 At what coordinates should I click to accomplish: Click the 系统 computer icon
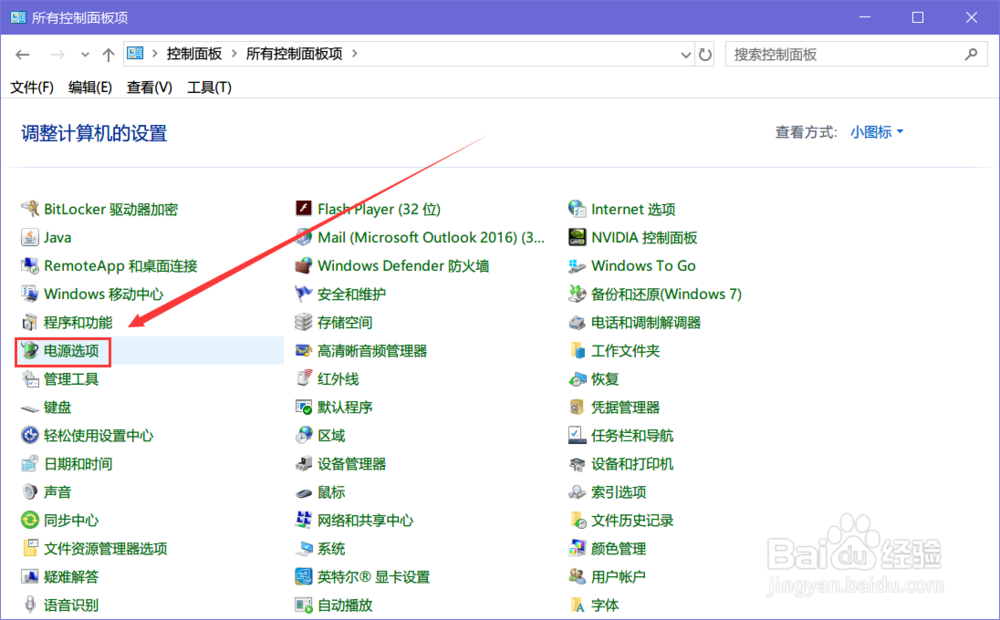pyautogui.click(x=304, y=549)
